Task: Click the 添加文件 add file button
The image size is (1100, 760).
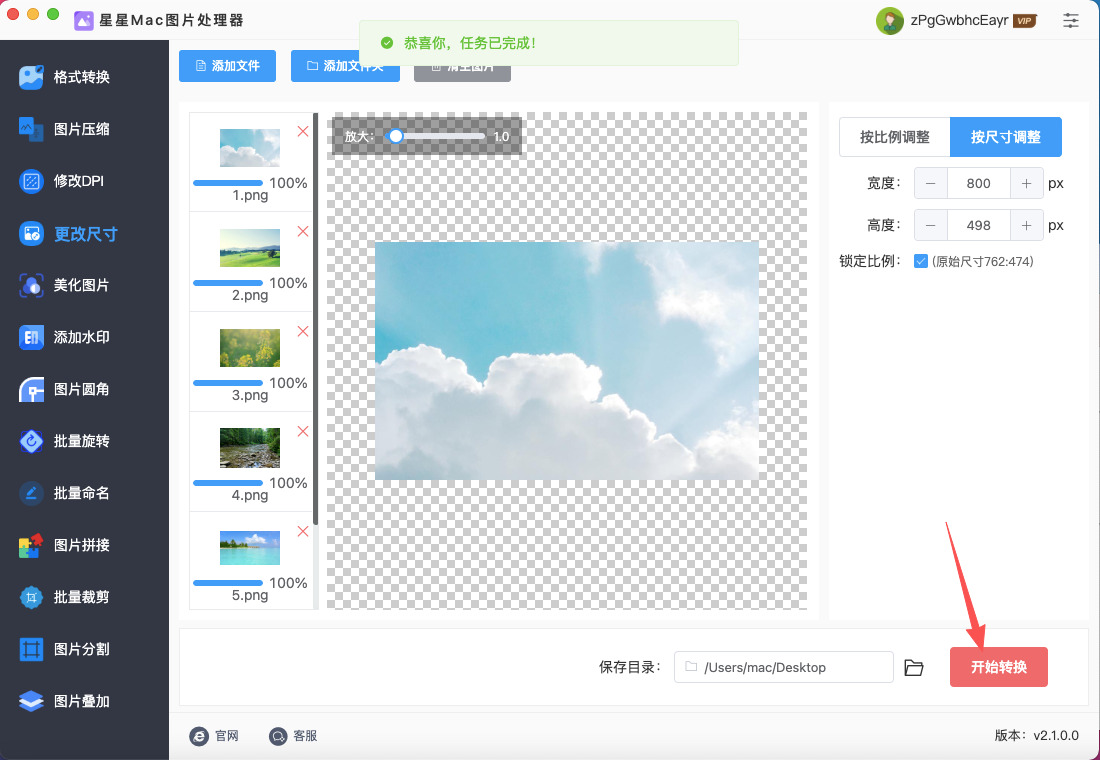Action: coord(227,66)
